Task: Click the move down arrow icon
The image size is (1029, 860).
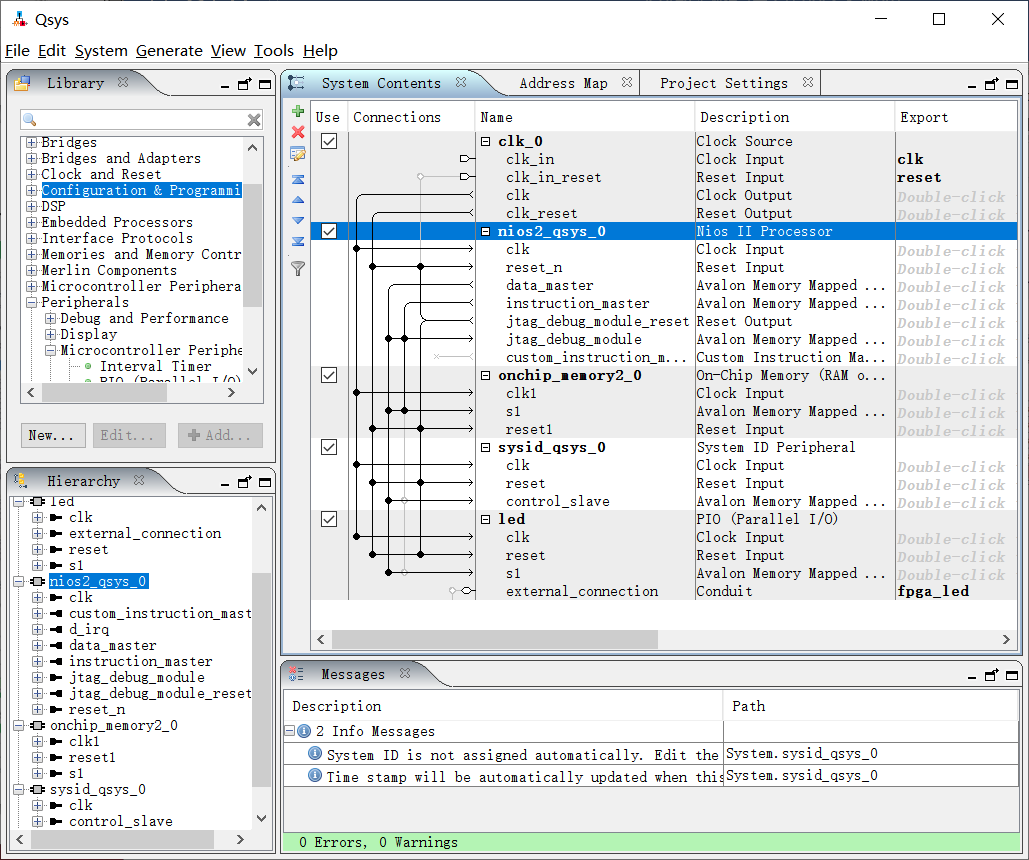Action: 297,220
